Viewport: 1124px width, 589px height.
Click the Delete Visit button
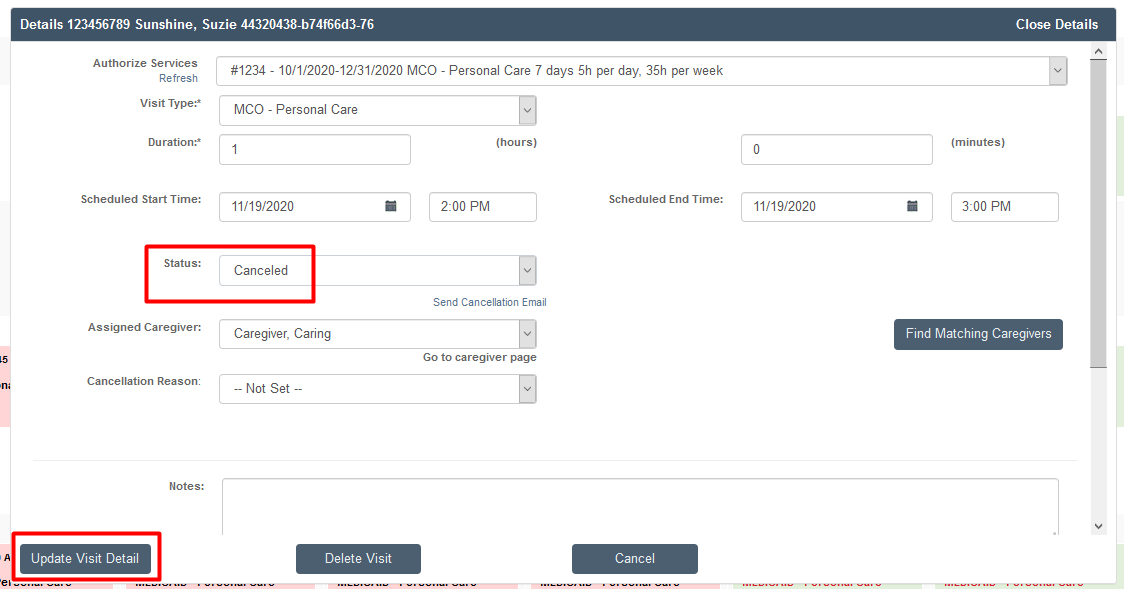tap(358, 559)
